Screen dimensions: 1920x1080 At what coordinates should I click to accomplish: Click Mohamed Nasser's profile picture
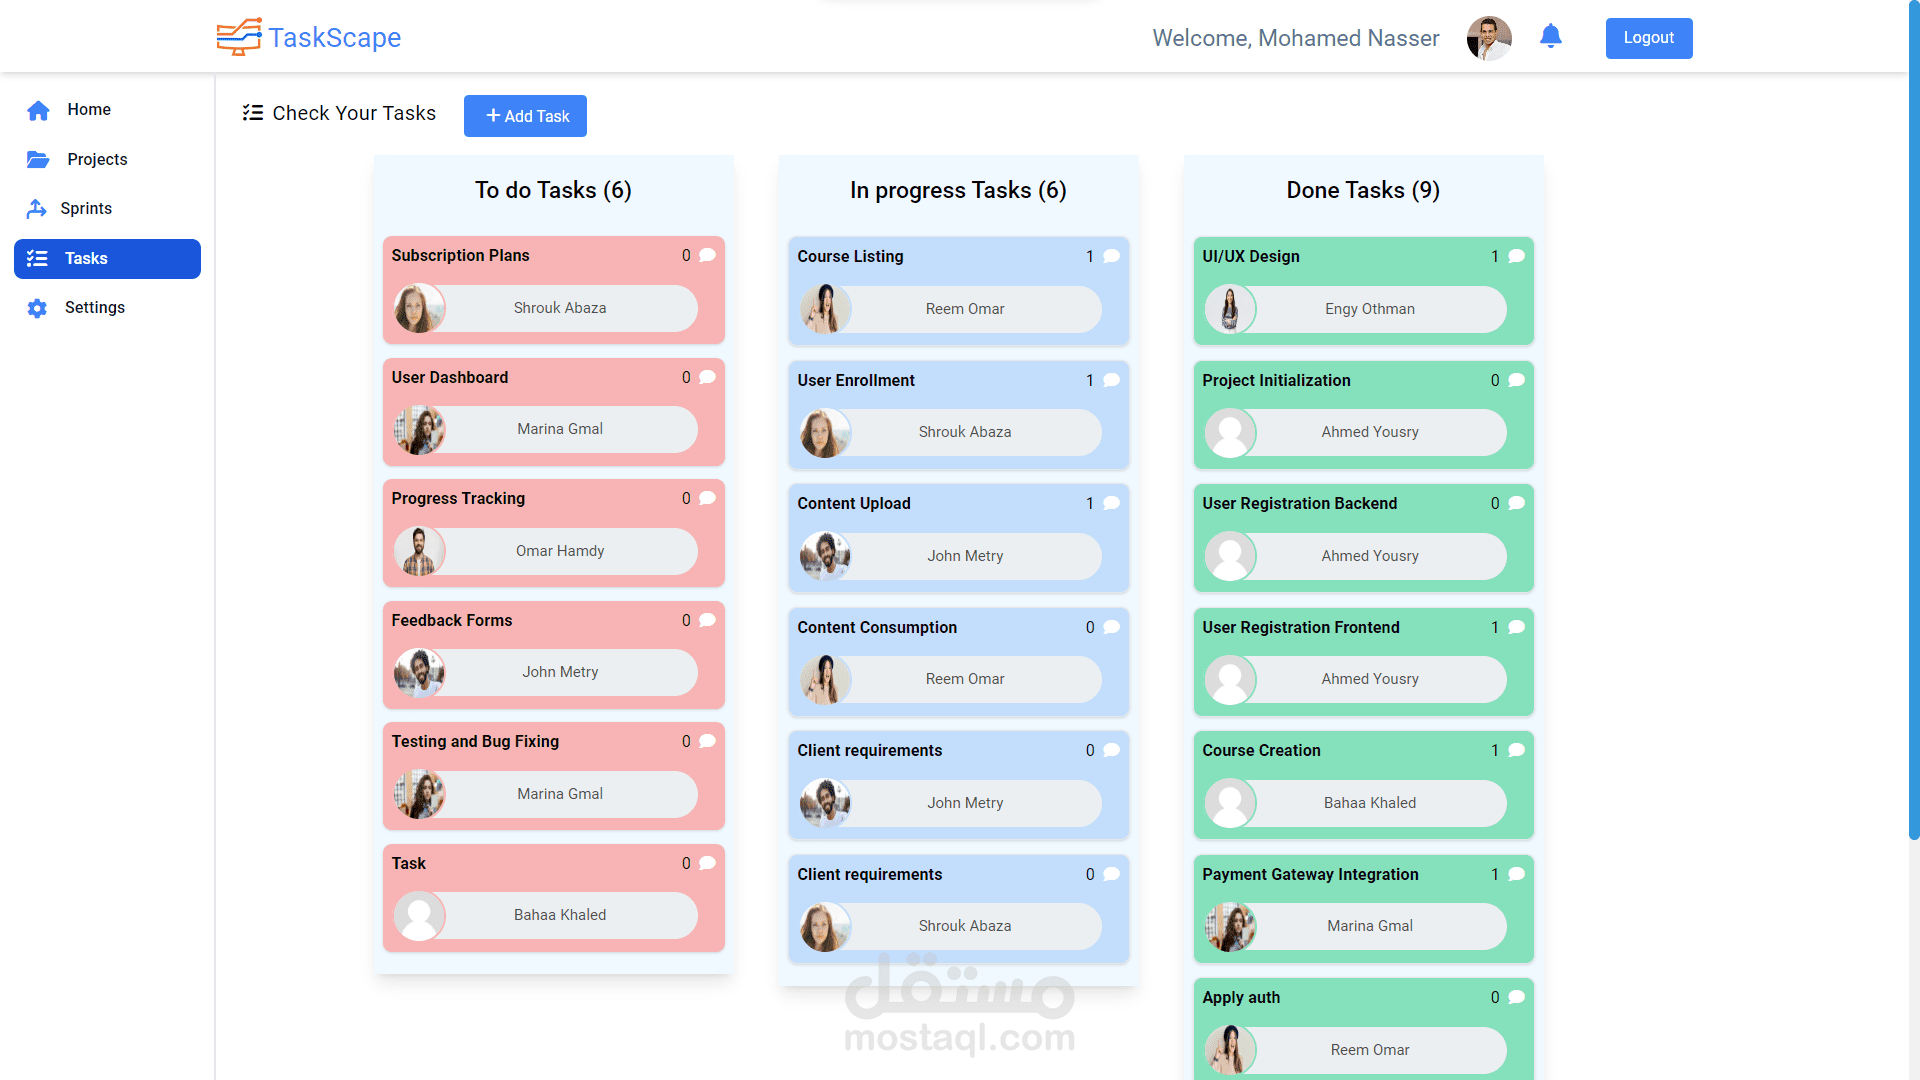tap(1488, 38)
